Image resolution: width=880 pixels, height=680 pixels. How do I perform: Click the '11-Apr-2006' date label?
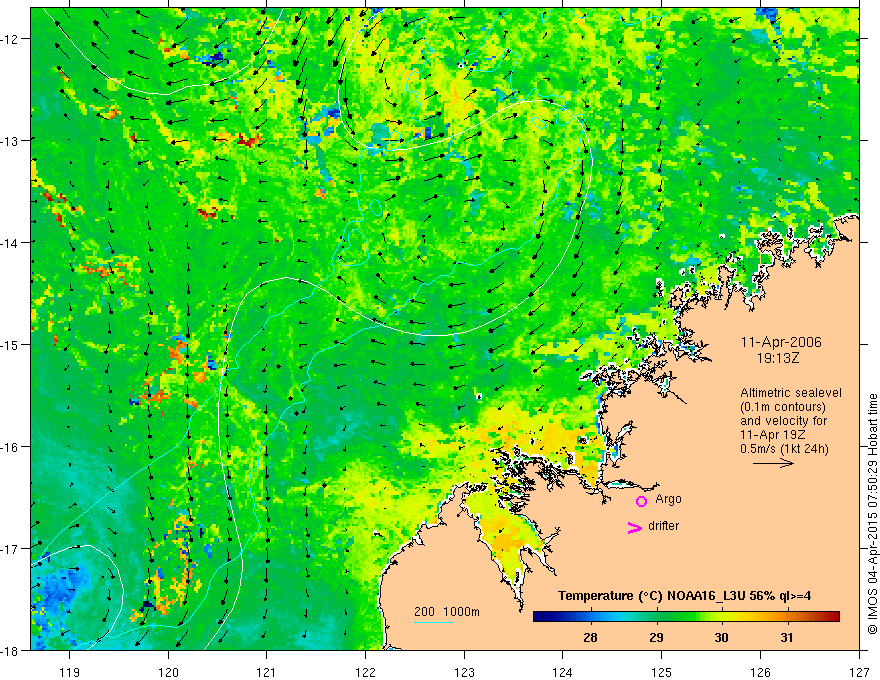781,342
